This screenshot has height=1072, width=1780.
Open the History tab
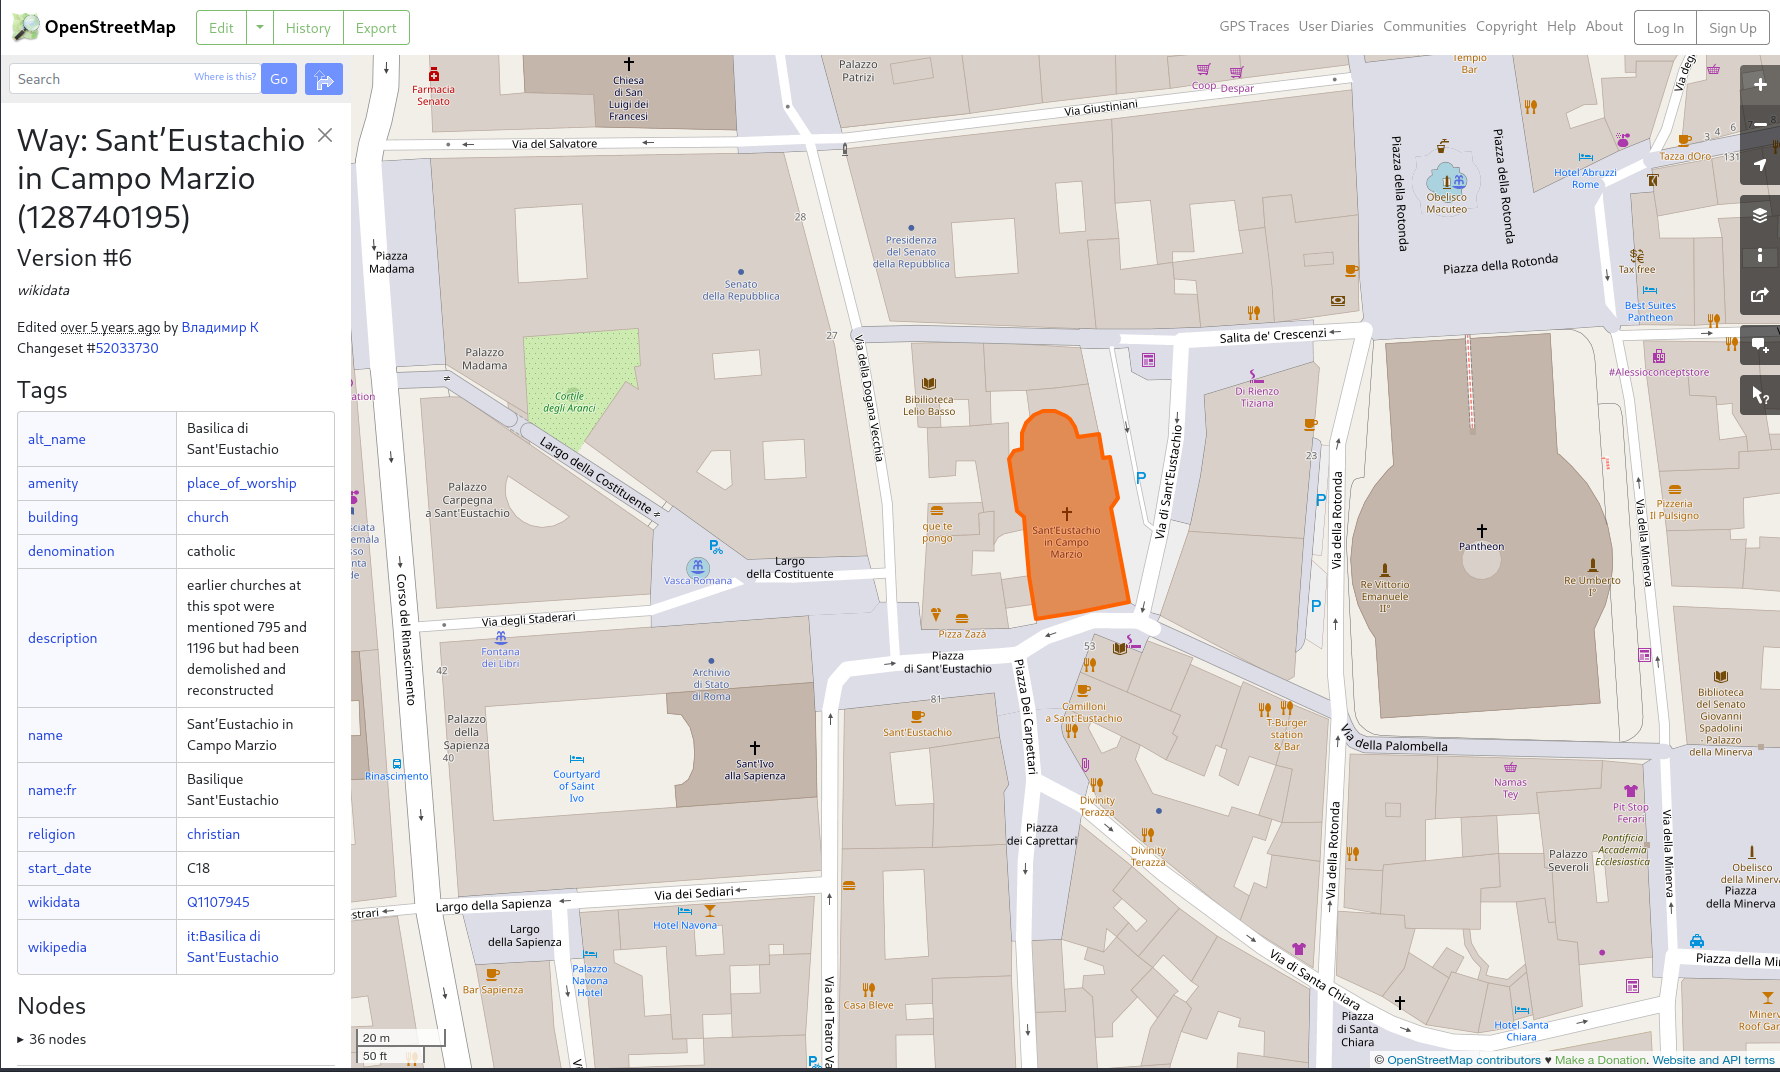point(308,28)
